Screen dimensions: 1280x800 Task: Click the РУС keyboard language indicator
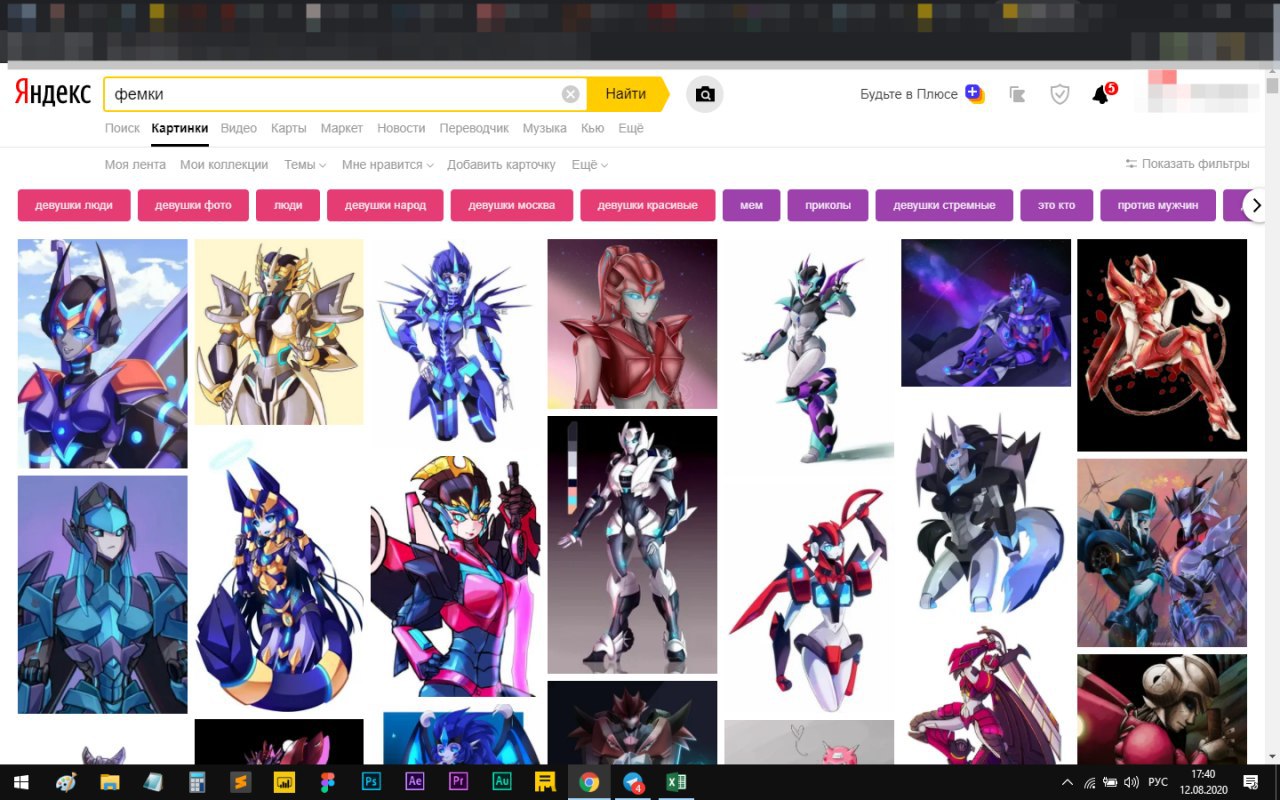(1157, 782)
